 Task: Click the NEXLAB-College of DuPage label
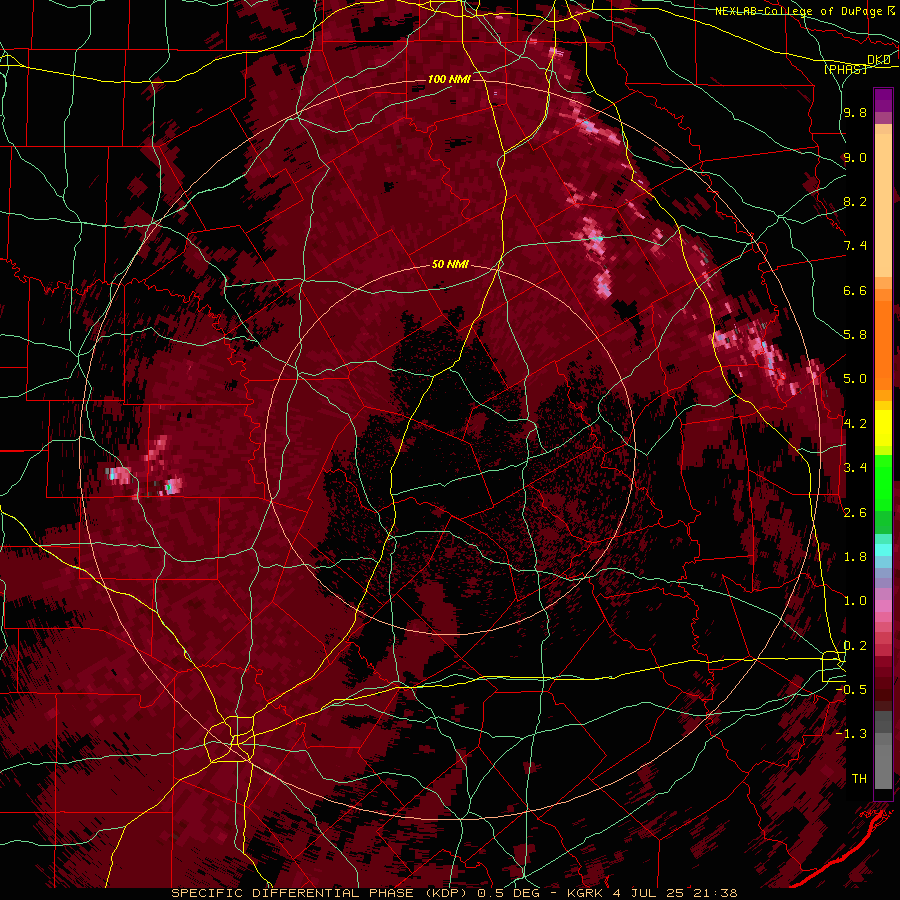pyautogui.click(x=798, y=11)
